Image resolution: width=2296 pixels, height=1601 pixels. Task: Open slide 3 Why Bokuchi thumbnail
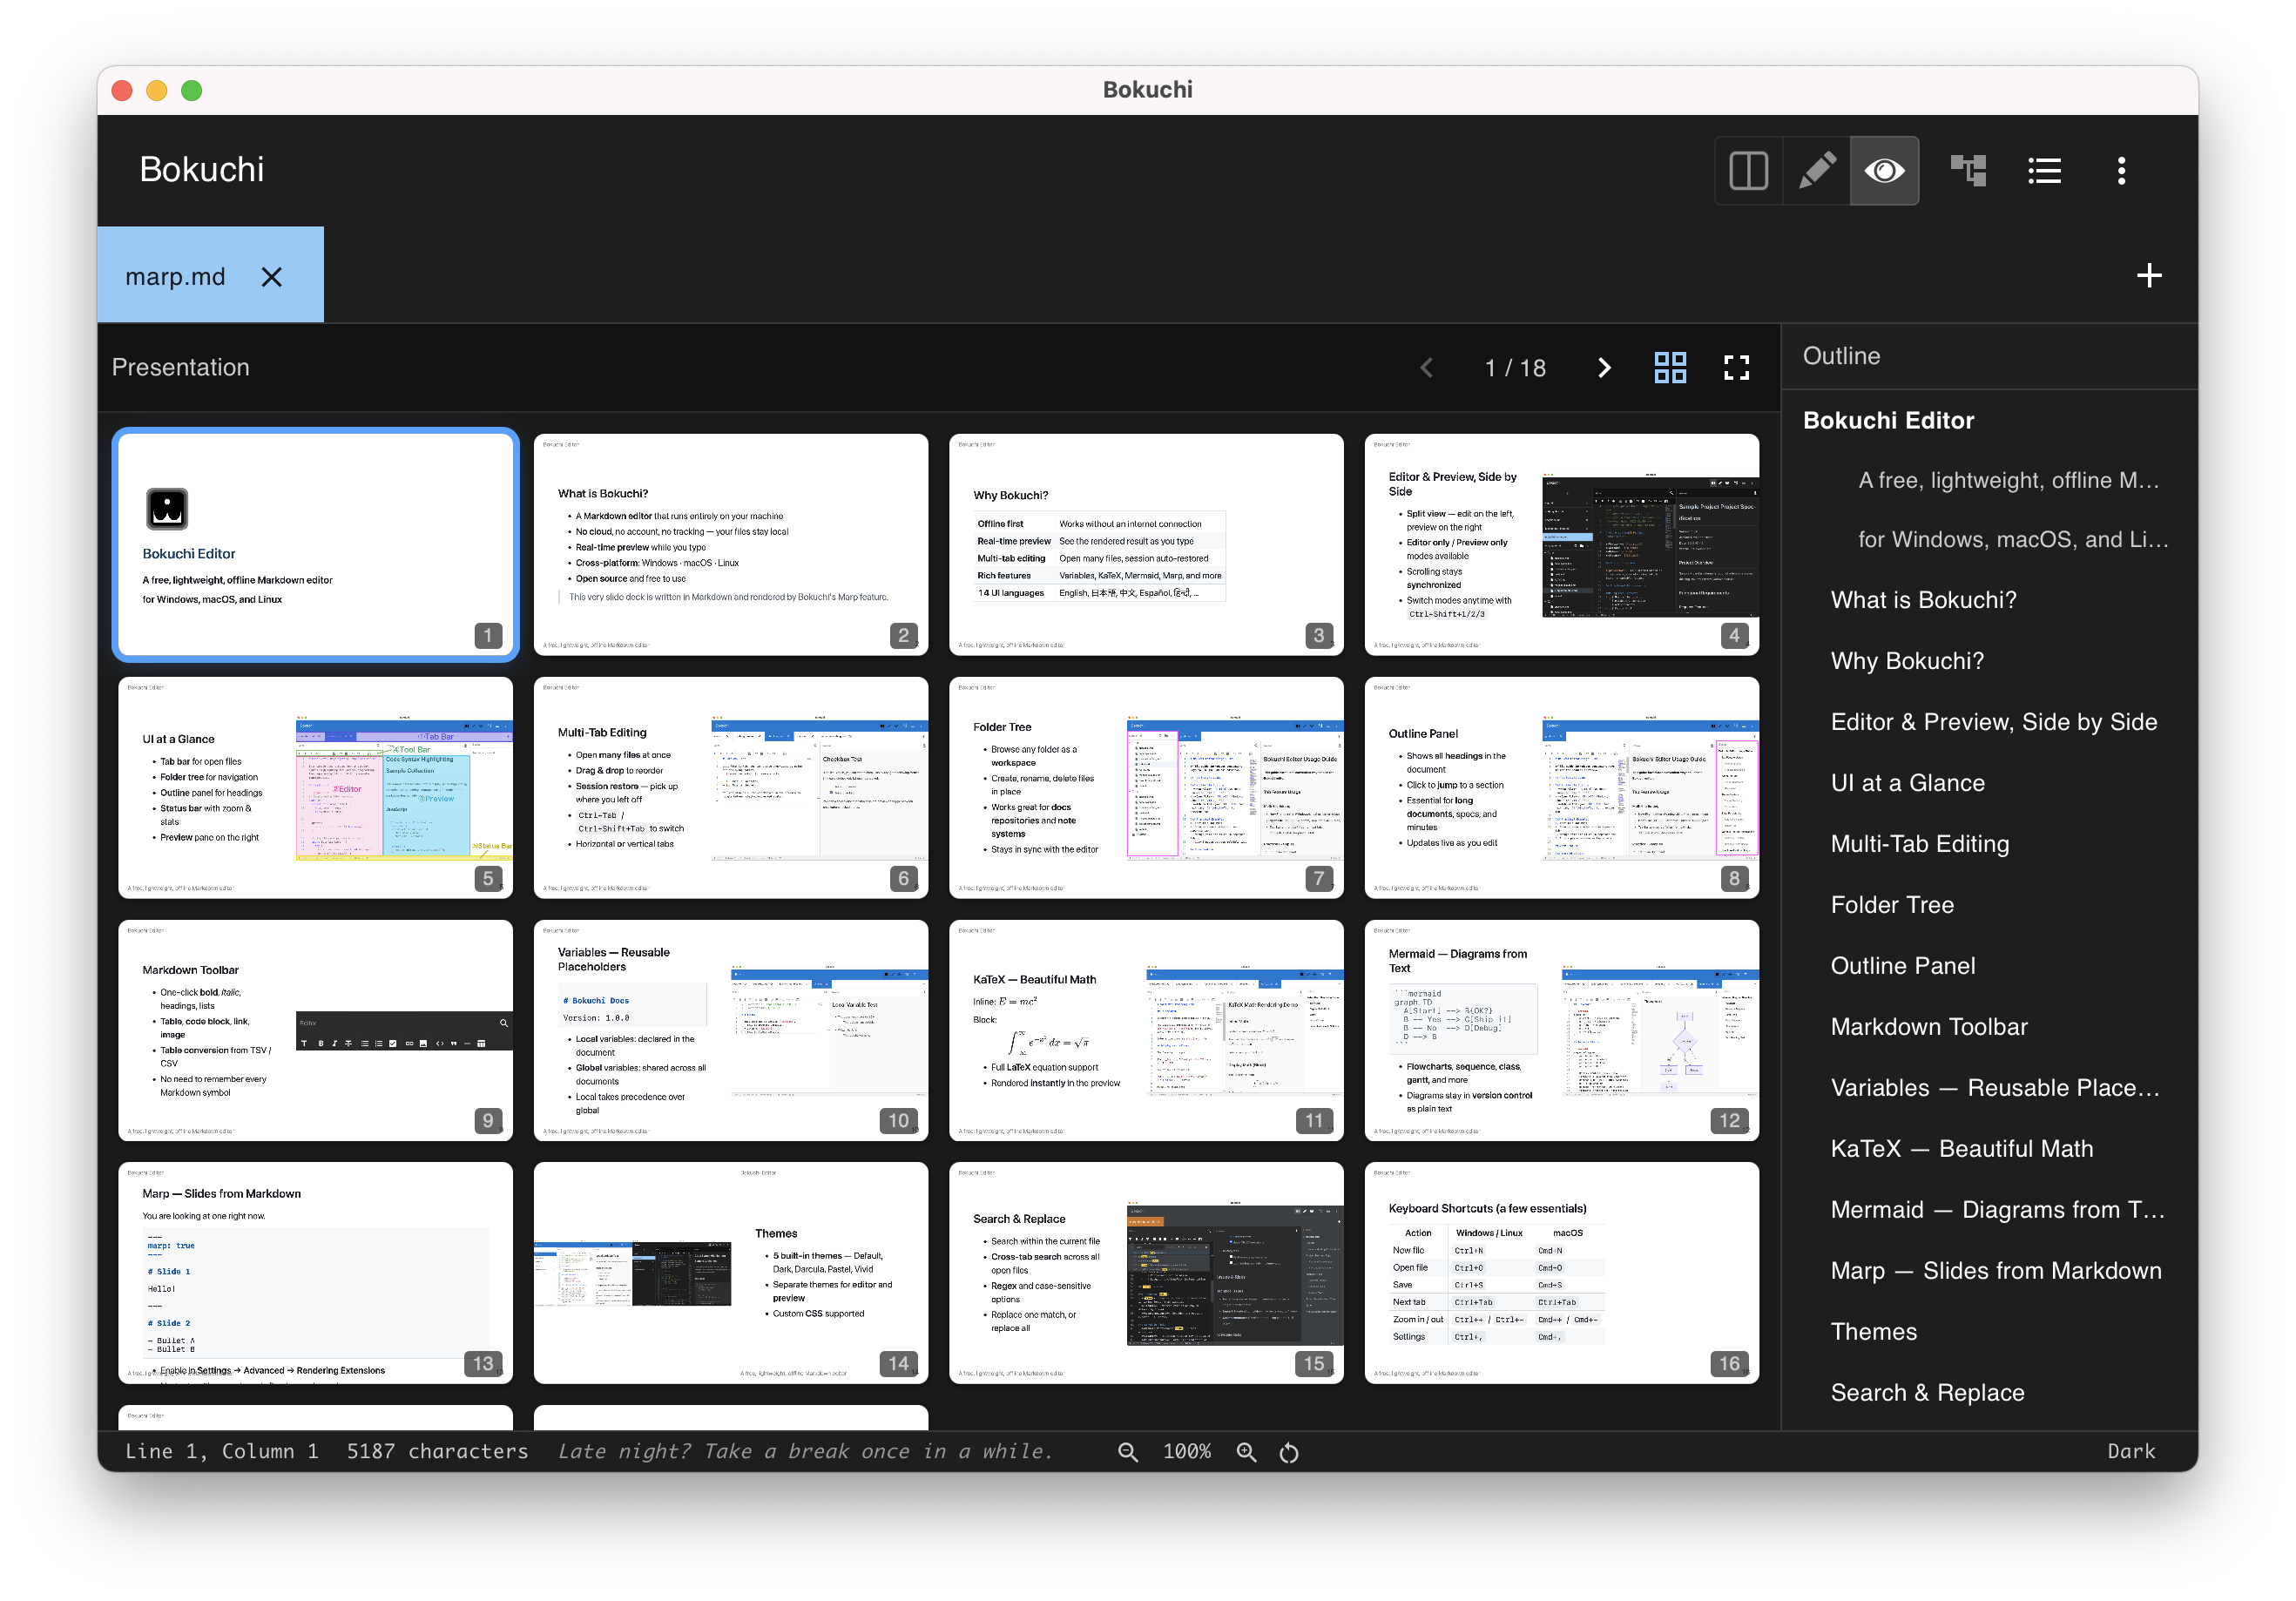(1146, 545)
